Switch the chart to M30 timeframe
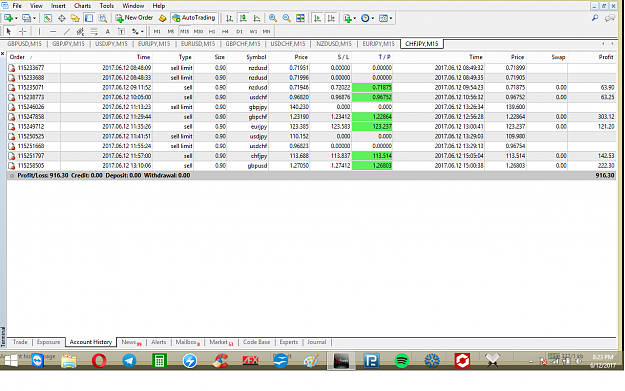Image resolution: width=625 pixels, height=391 pixels. click(x=198, y=31)
